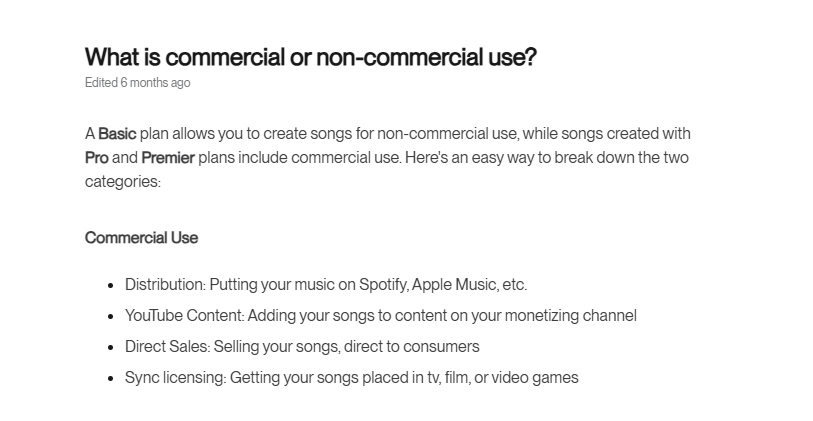Click the bullet dot beside Distribution

111,286
